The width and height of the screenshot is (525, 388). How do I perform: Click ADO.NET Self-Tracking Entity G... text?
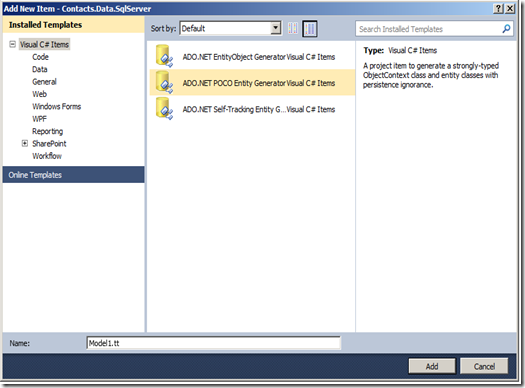click(x=233, y=109)
